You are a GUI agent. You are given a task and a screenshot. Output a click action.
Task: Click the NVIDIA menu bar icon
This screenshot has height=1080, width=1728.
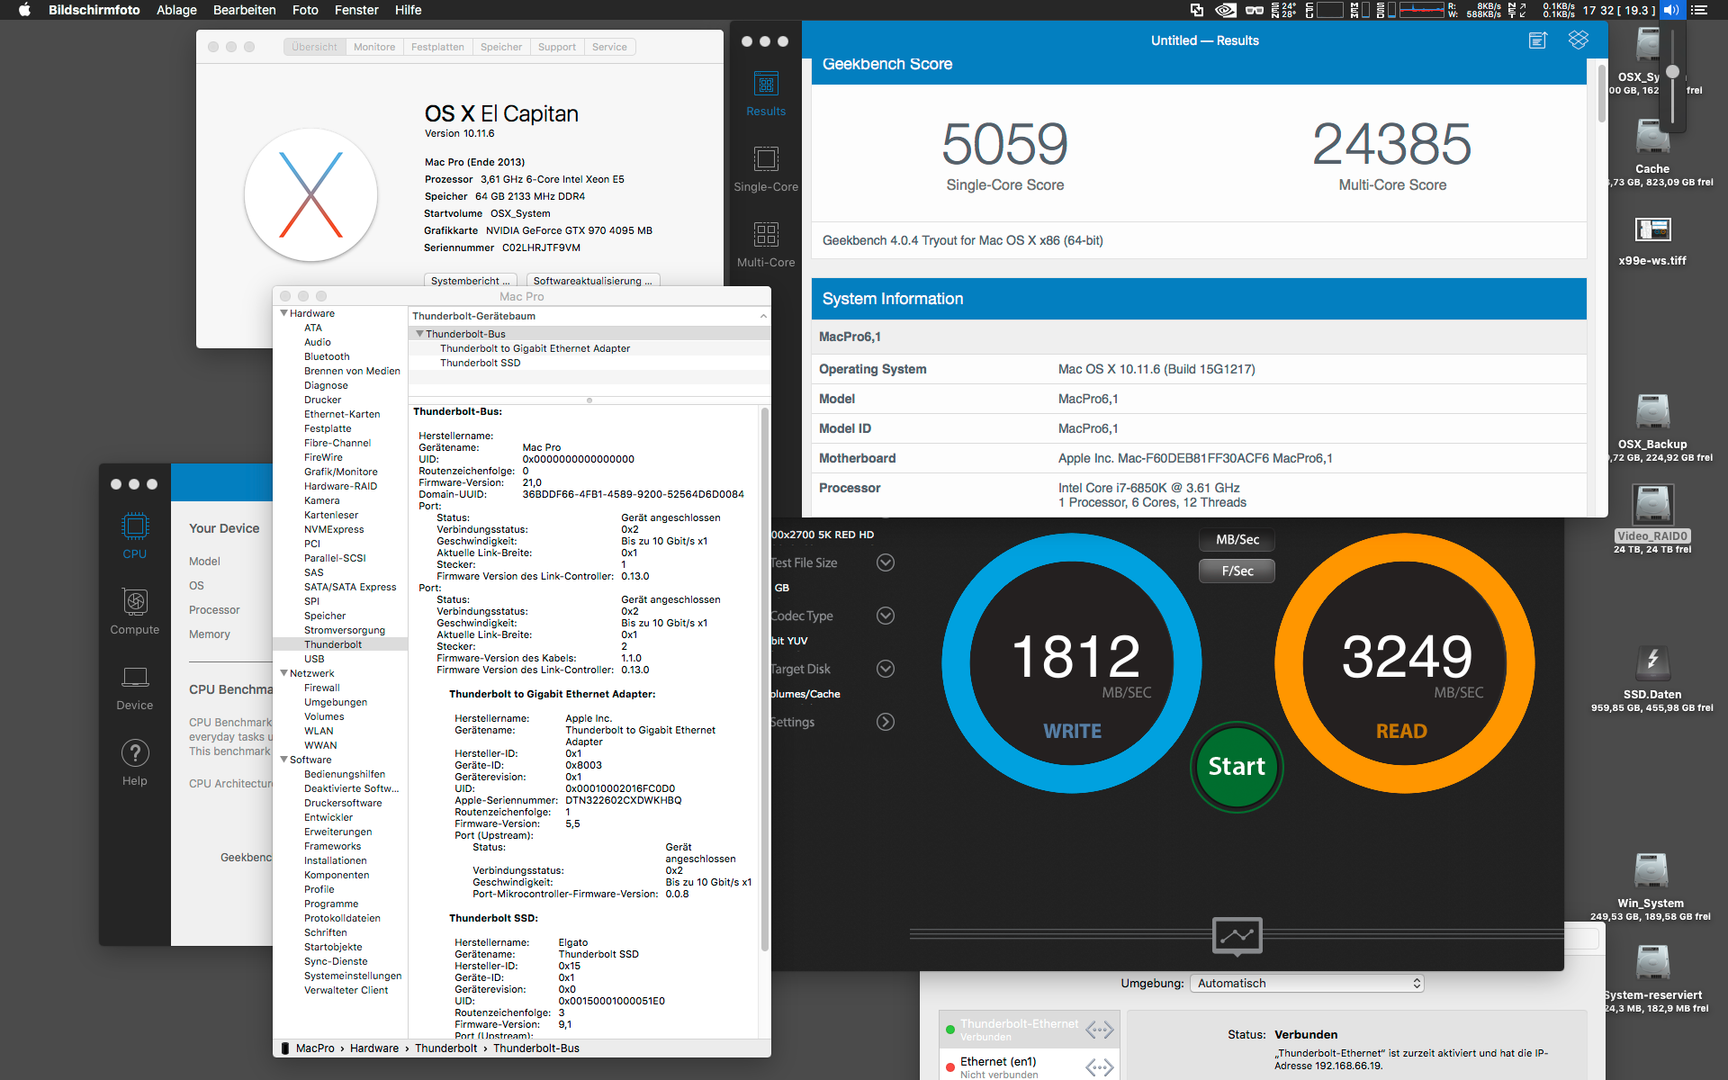pyautogui.click(x=1225, y=10)
